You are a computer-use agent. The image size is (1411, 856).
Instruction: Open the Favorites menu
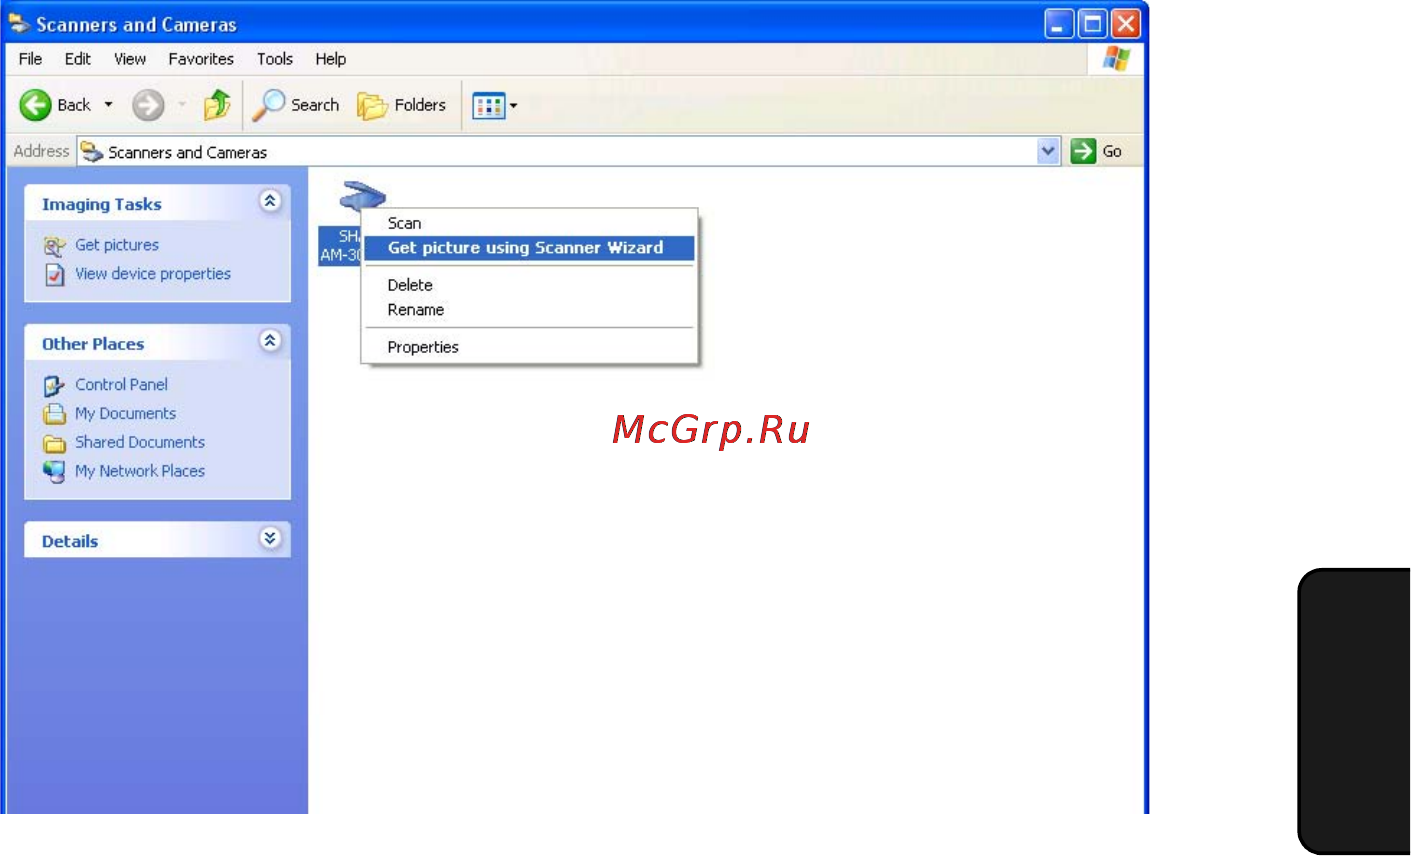[x=201, y=59]
